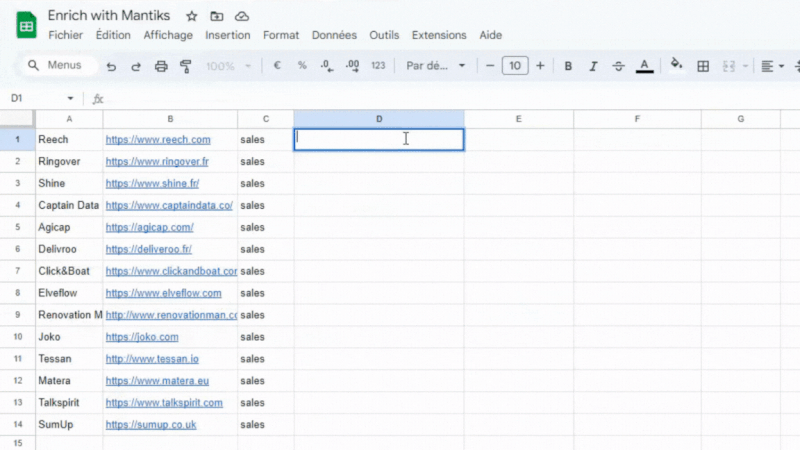
Task: Open the Outils menu
Action: [384, 35]
